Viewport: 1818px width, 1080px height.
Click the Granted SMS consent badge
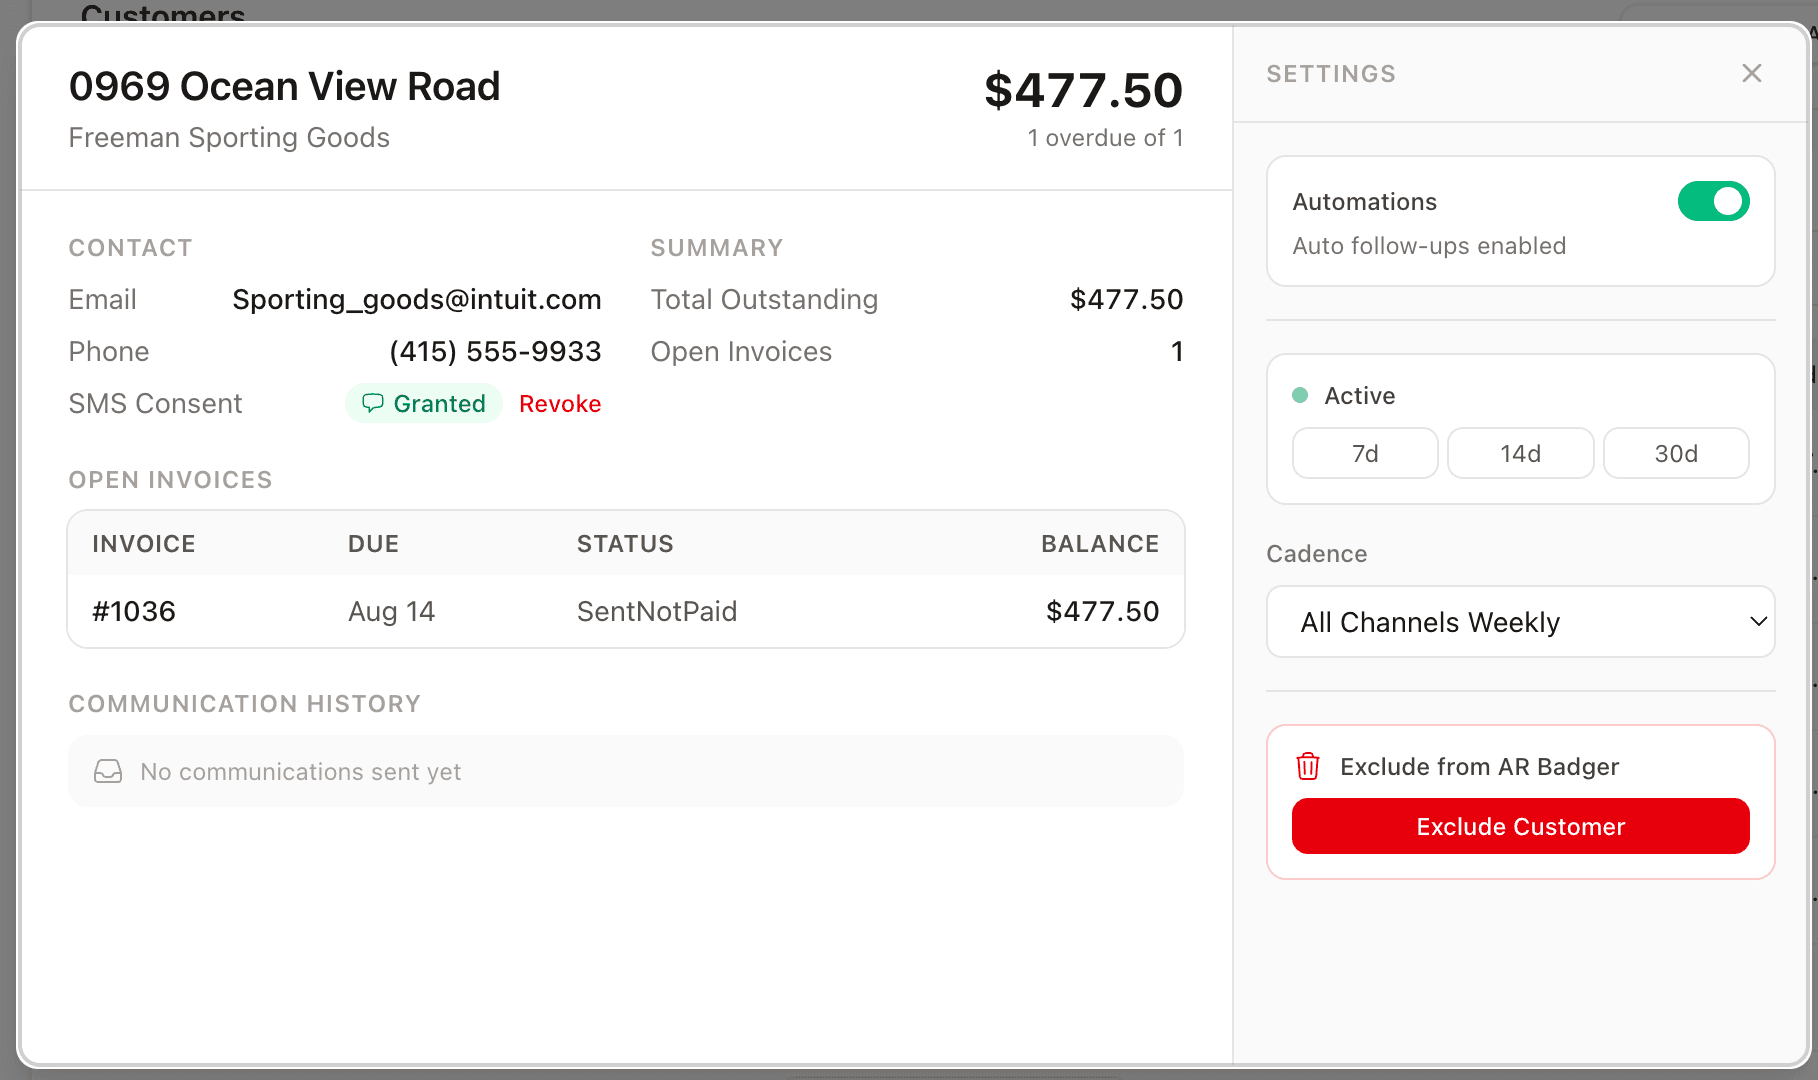424,403
